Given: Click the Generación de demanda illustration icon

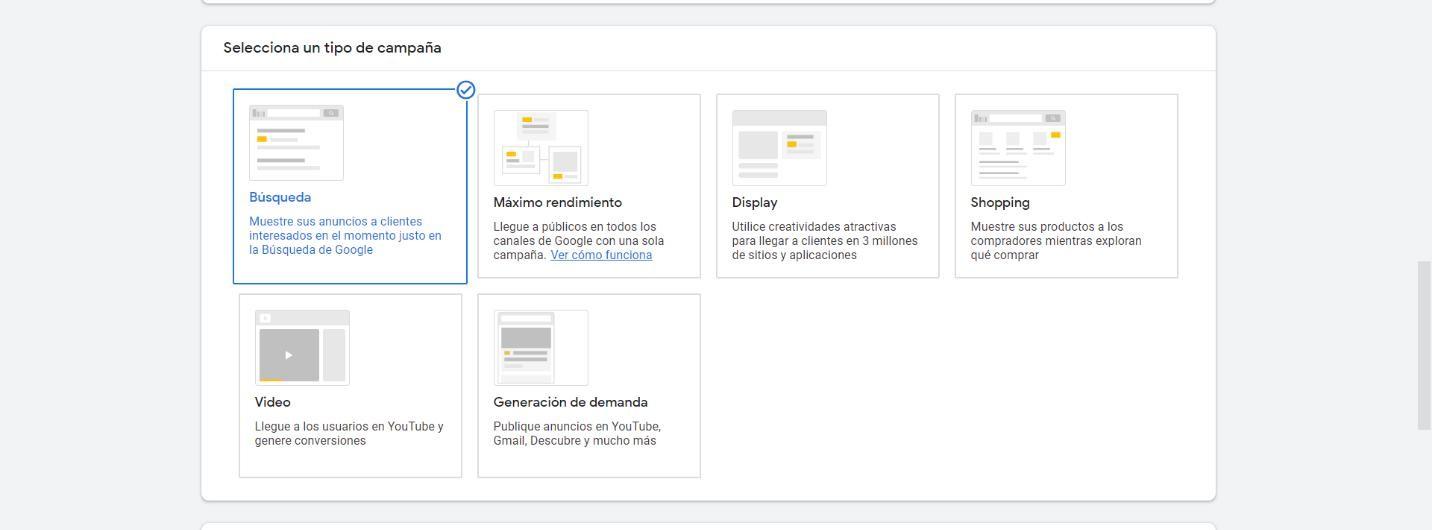Looking at the screenshot, I should point(541,348).
